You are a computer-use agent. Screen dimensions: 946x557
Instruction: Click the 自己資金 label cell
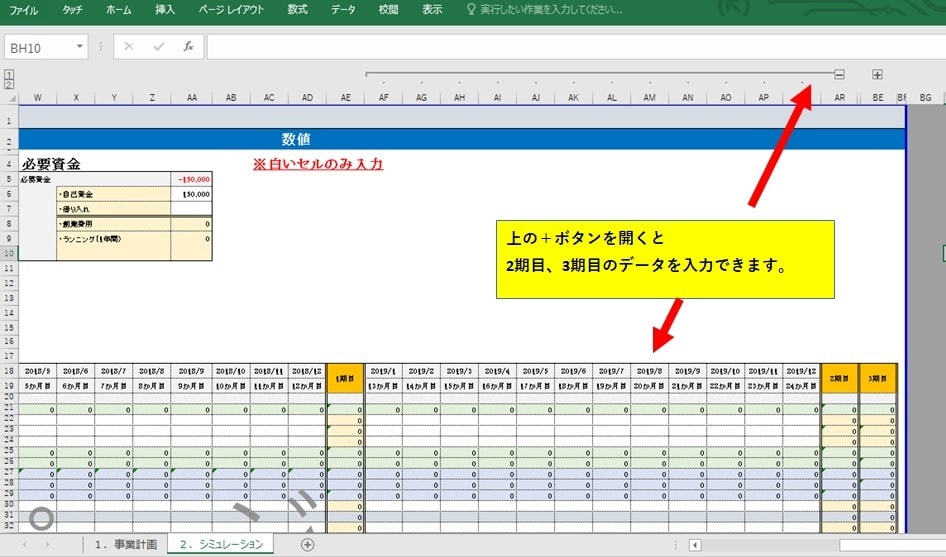pyautogui.click(x=113, y=194)
